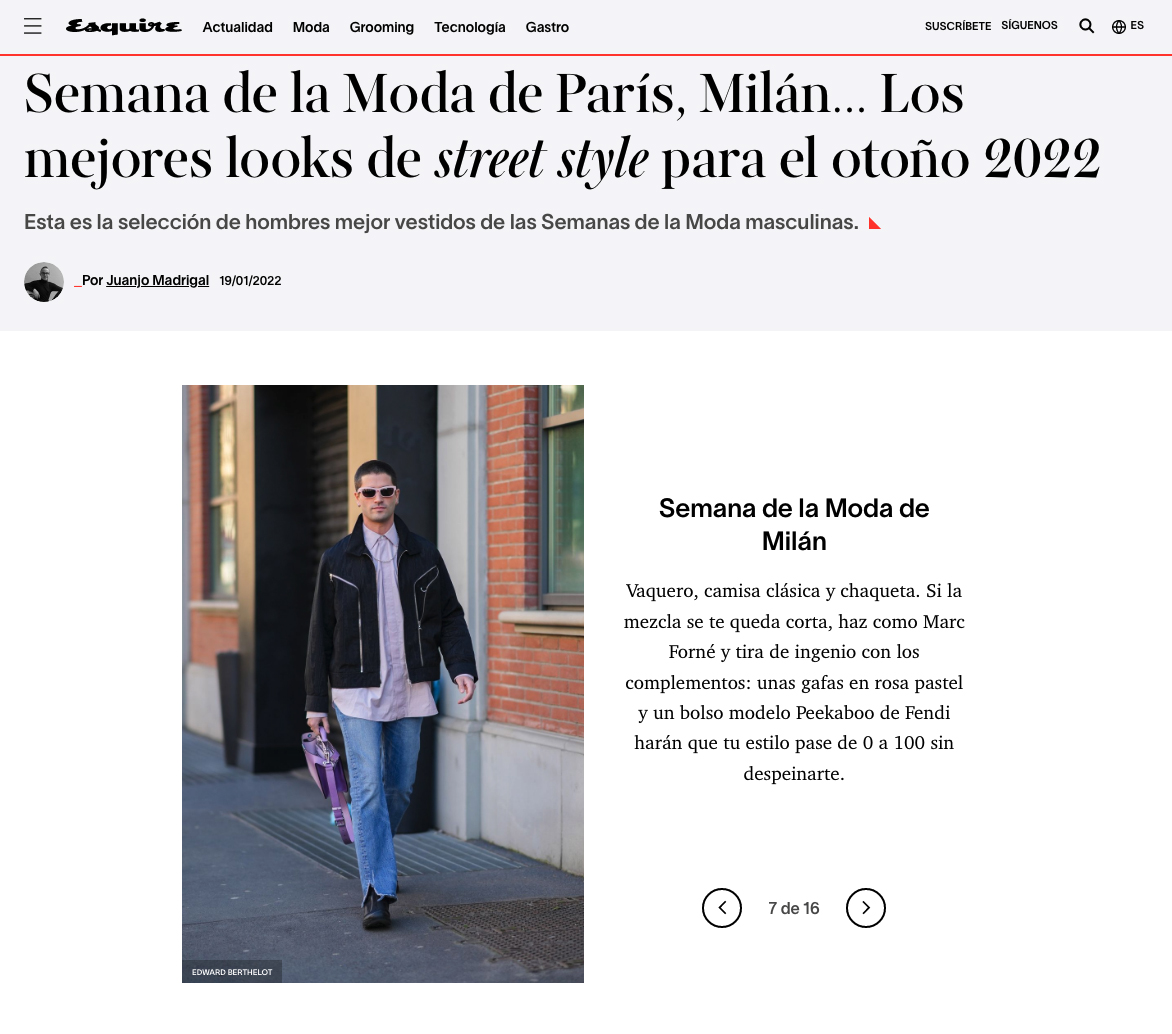The image size is (1172, 1034).
Task: Click the author avatar photo
Action: tap(44, 282)
